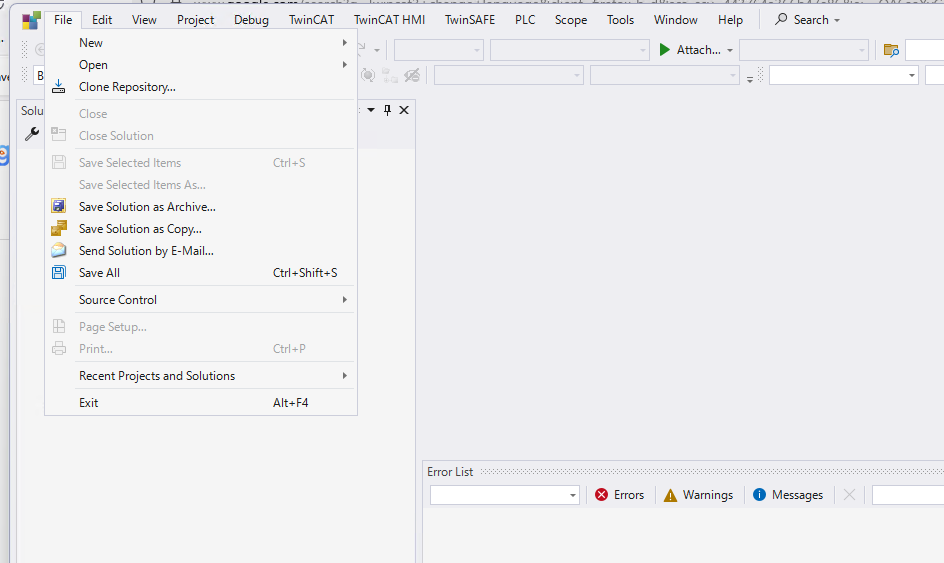Click the Save Solution as Archive icon
The height and width of the screenshot is (563, 944).
pos(59,207)
